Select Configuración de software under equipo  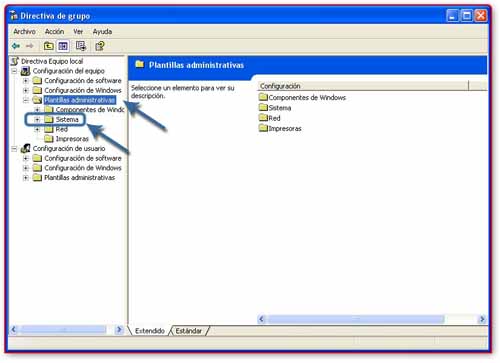click(x=83, y=81)
